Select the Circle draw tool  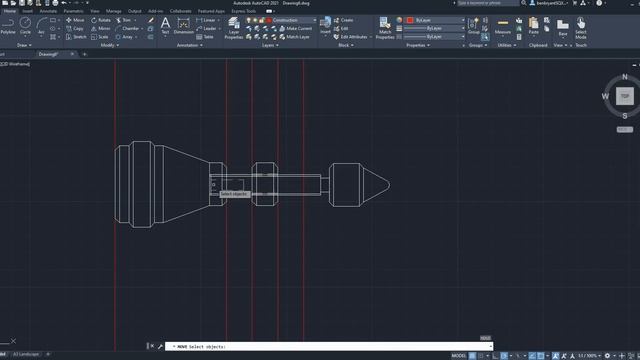(25, 26)
